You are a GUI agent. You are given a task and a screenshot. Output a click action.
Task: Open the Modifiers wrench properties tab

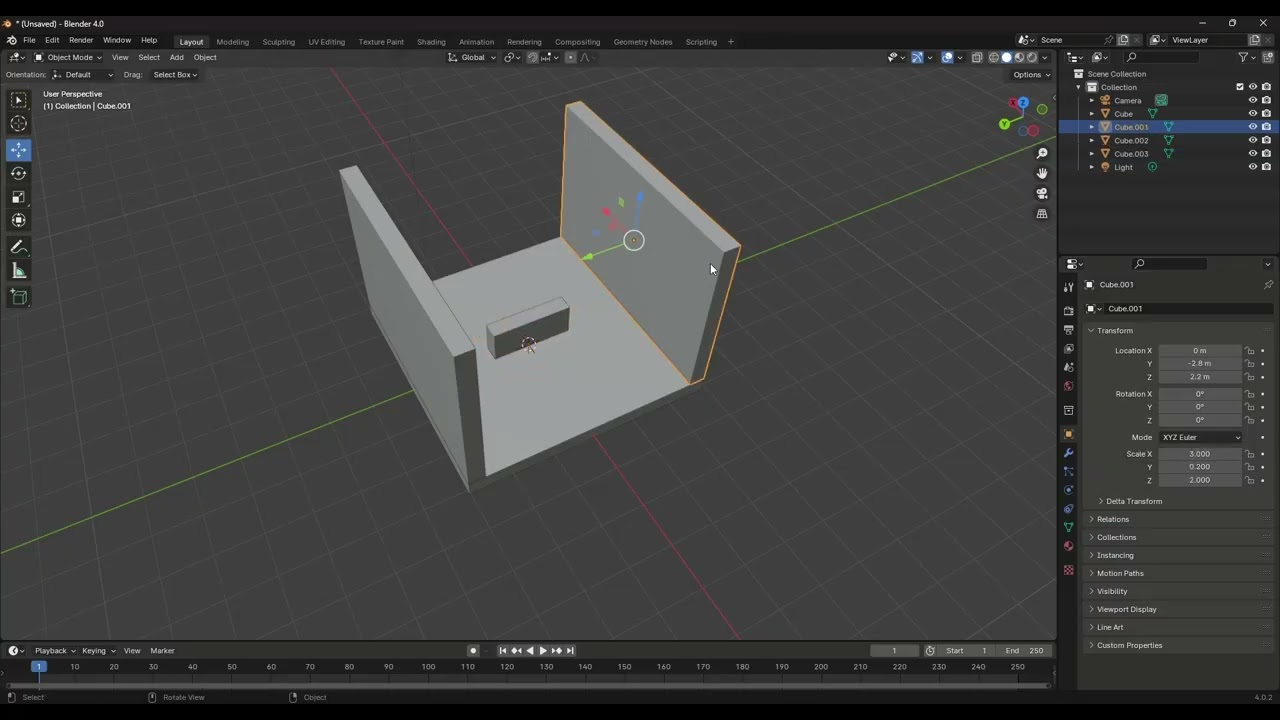click(1068, 453)
